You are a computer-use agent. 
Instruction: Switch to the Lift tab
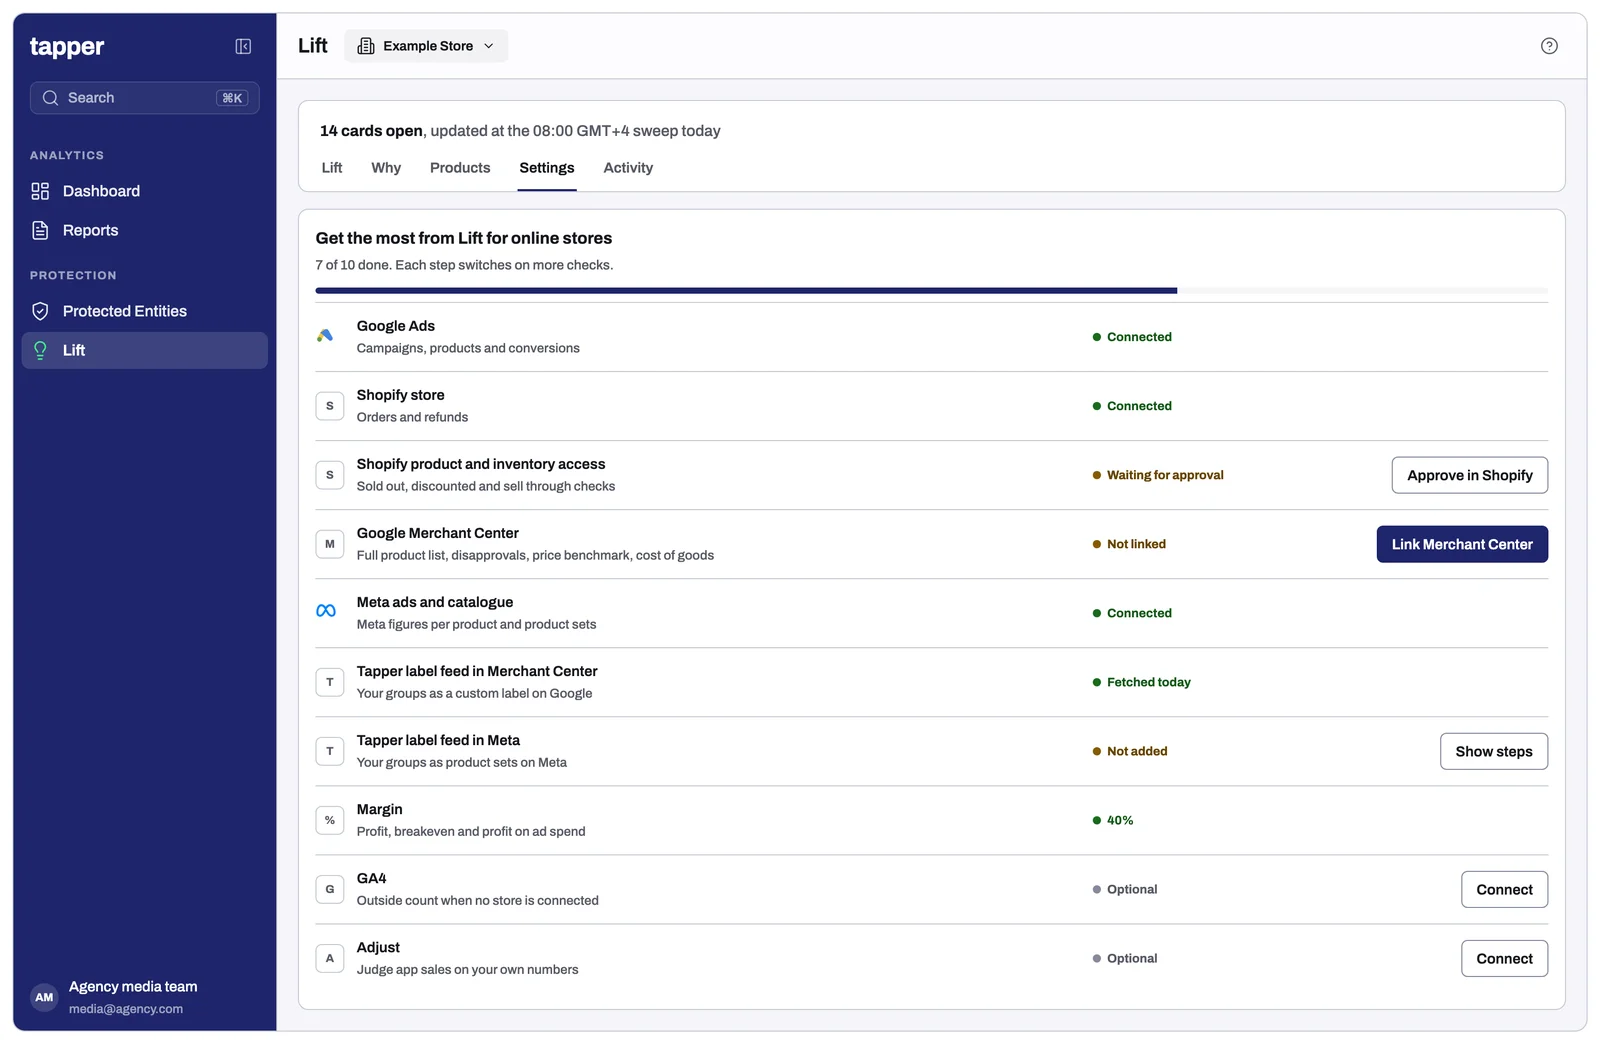point(332,168)
